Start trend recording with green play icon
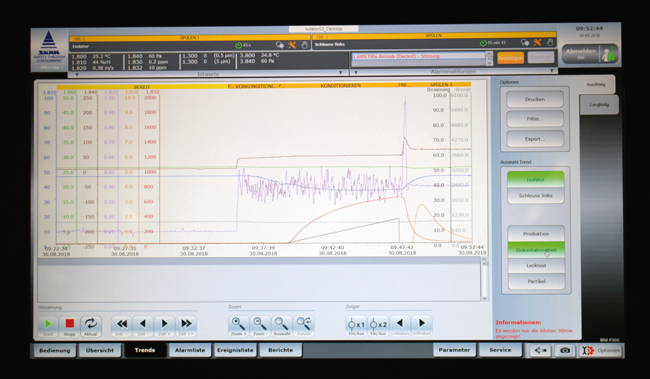 click(x=48, y=326)
